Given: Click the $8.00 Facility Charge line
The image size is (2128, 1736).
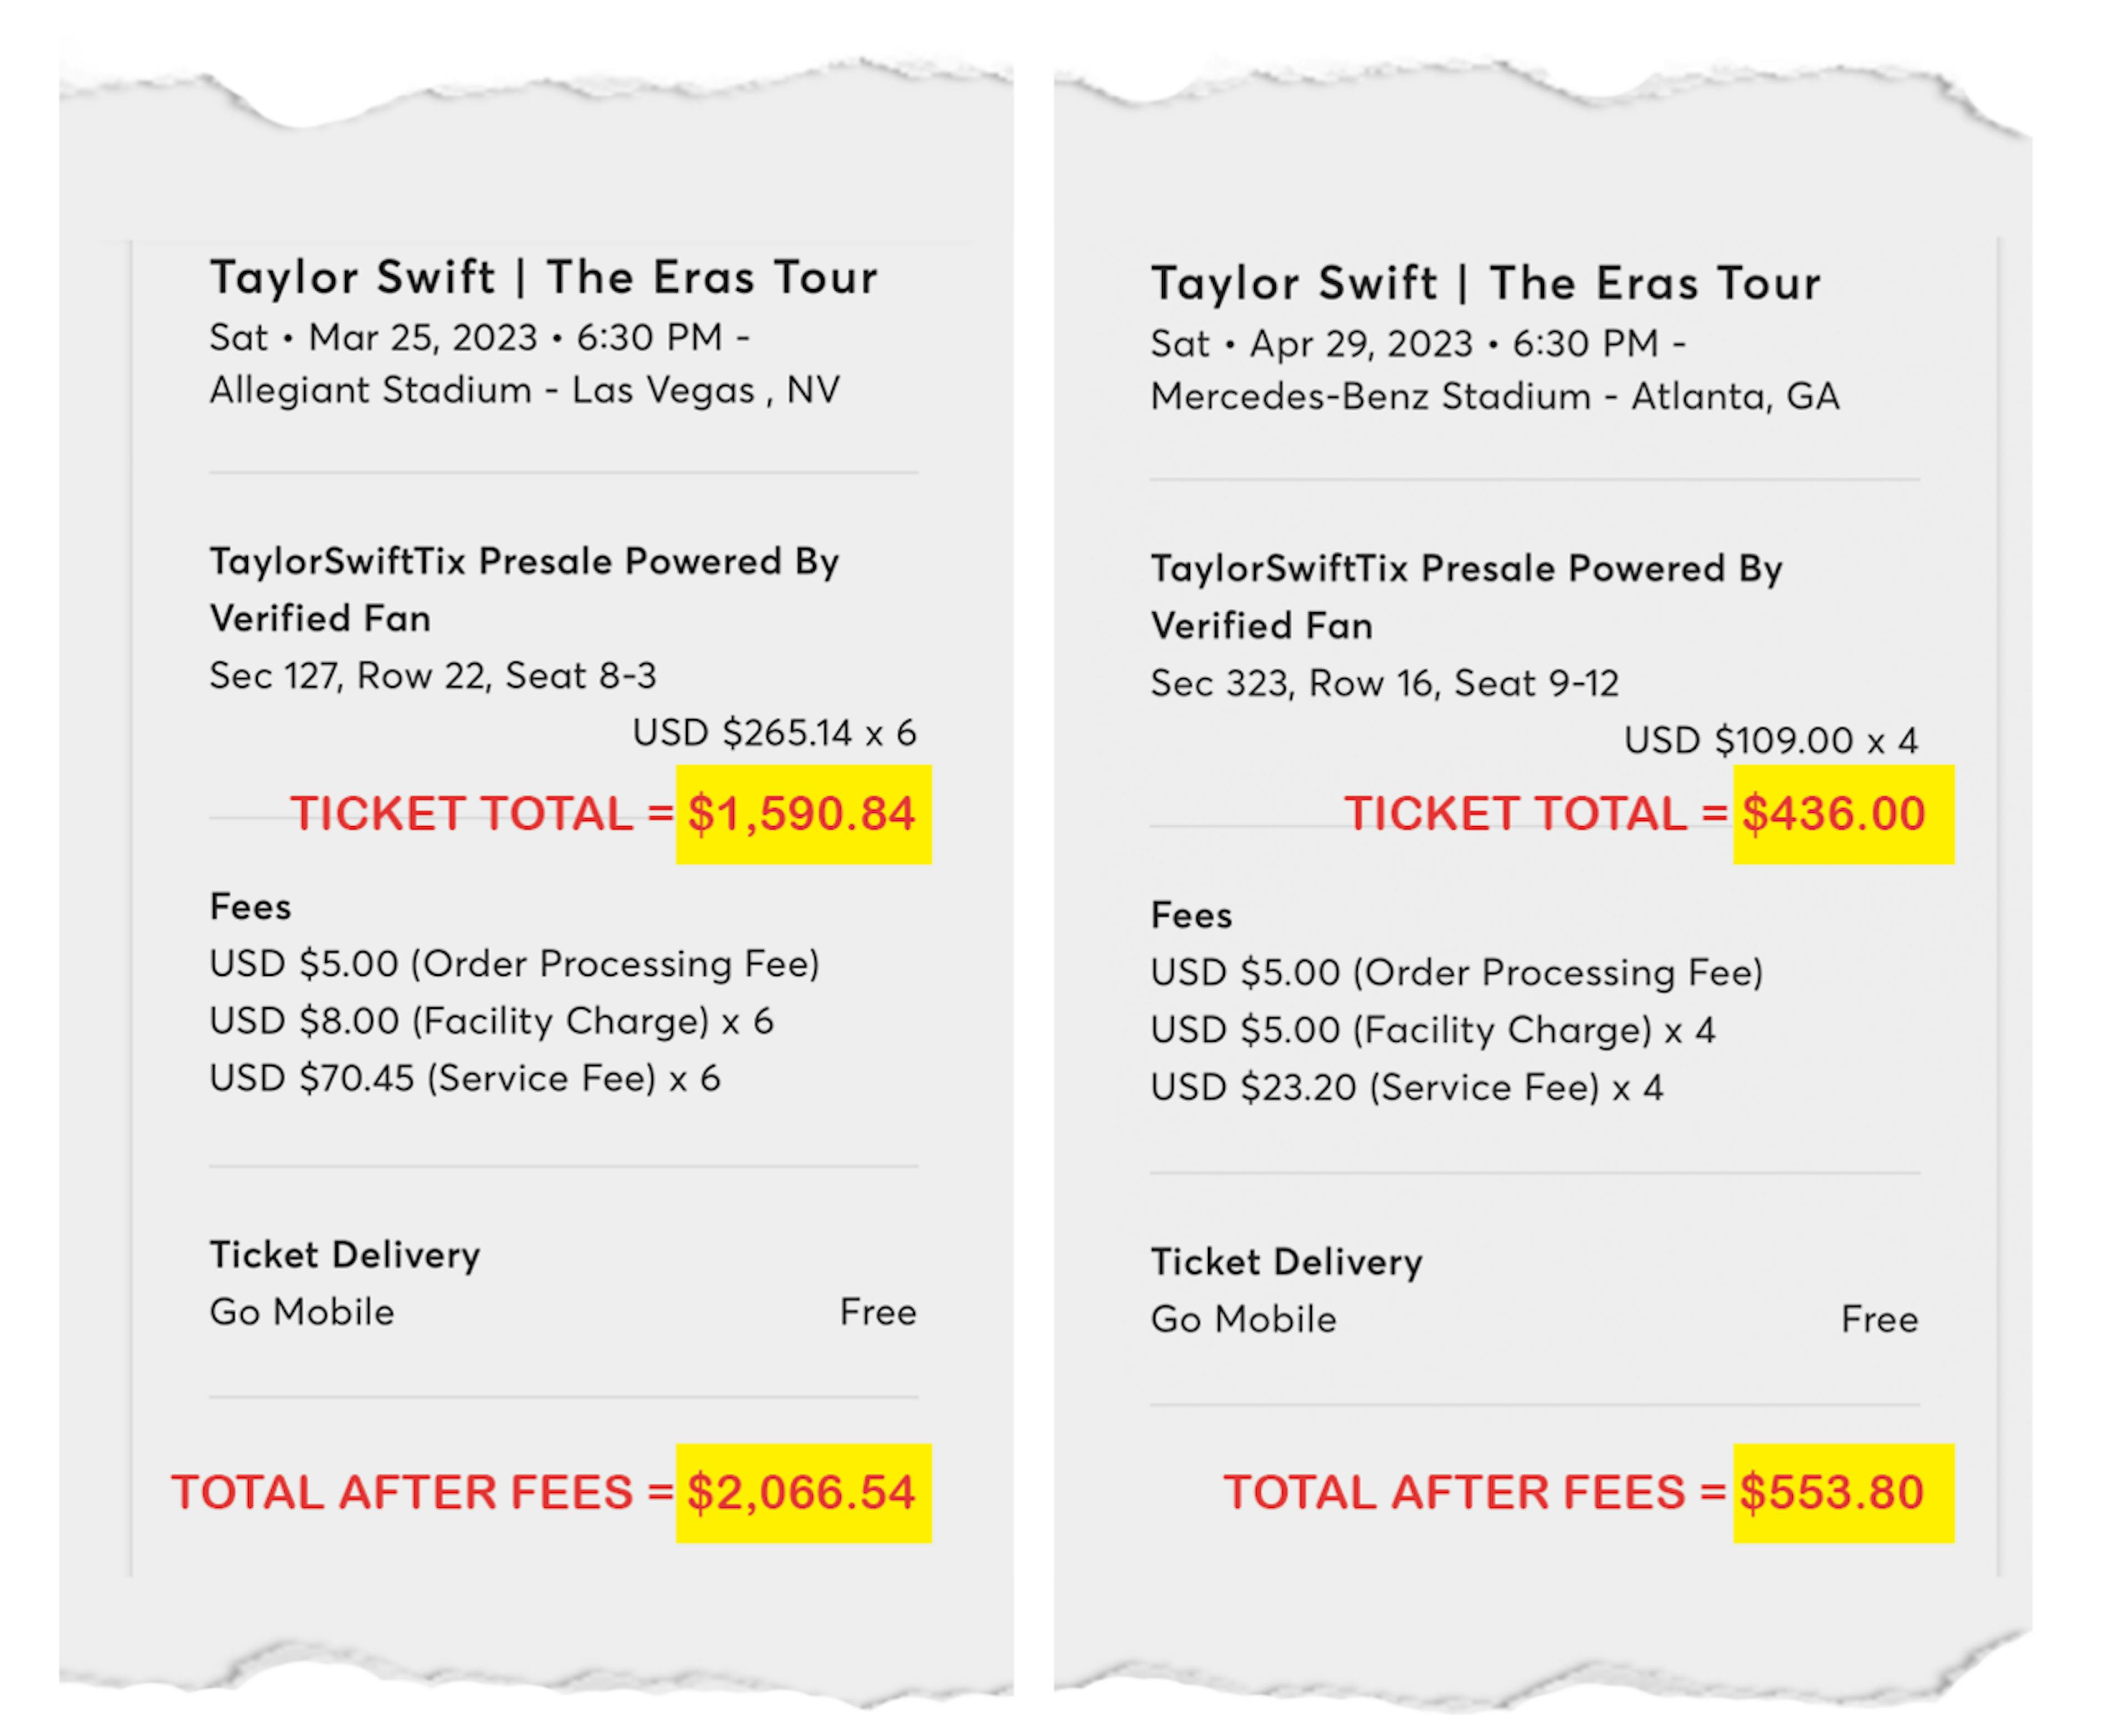Looking at the screenshot, I should pyautogui.click(x=491, y=1022).
